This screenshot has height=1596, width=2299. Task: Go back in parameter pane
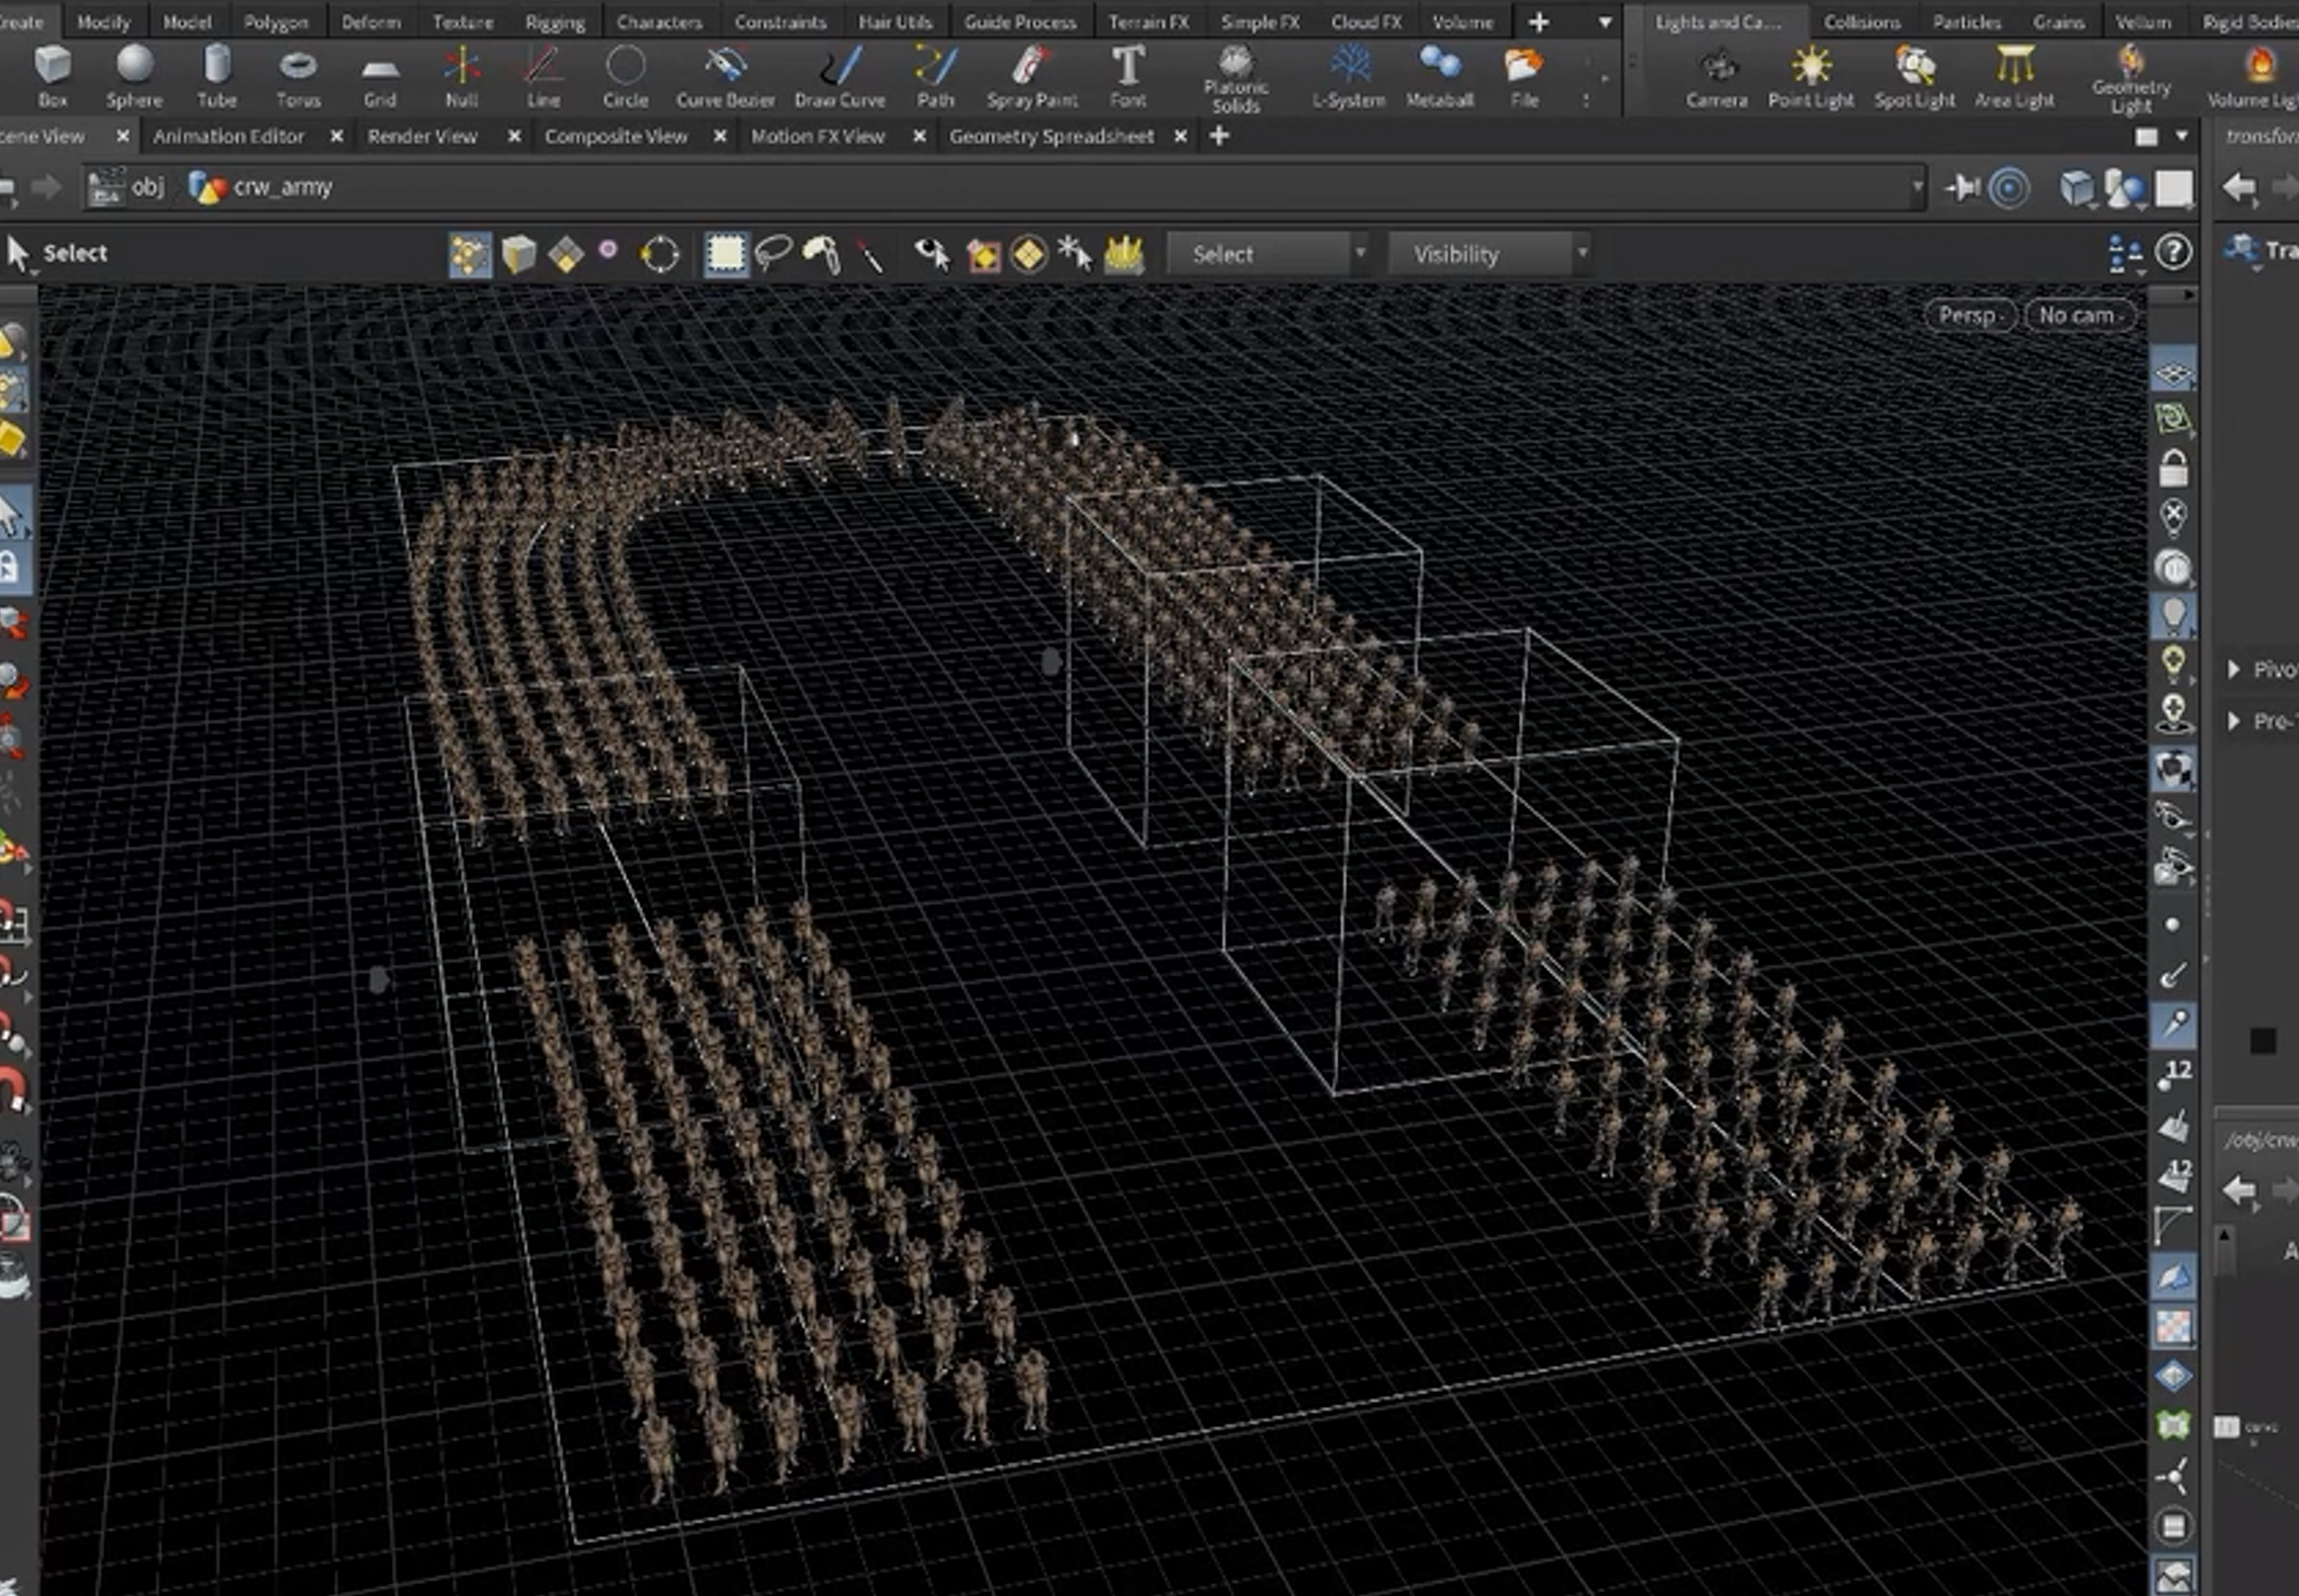tap(2240, 187)
